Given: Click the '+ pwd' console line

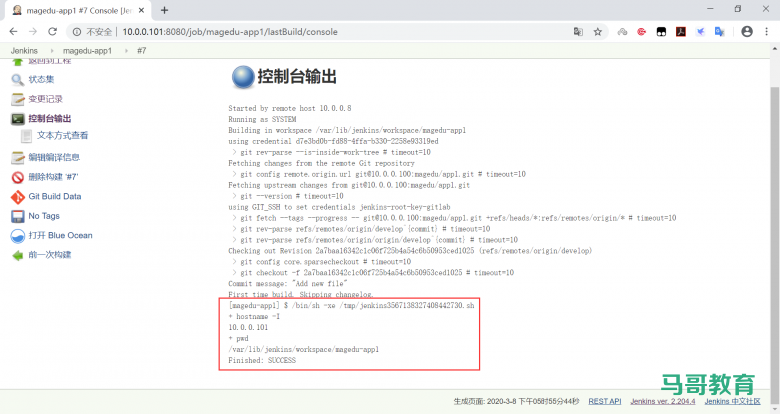Looking at the screenshot, I should [238, 338].
